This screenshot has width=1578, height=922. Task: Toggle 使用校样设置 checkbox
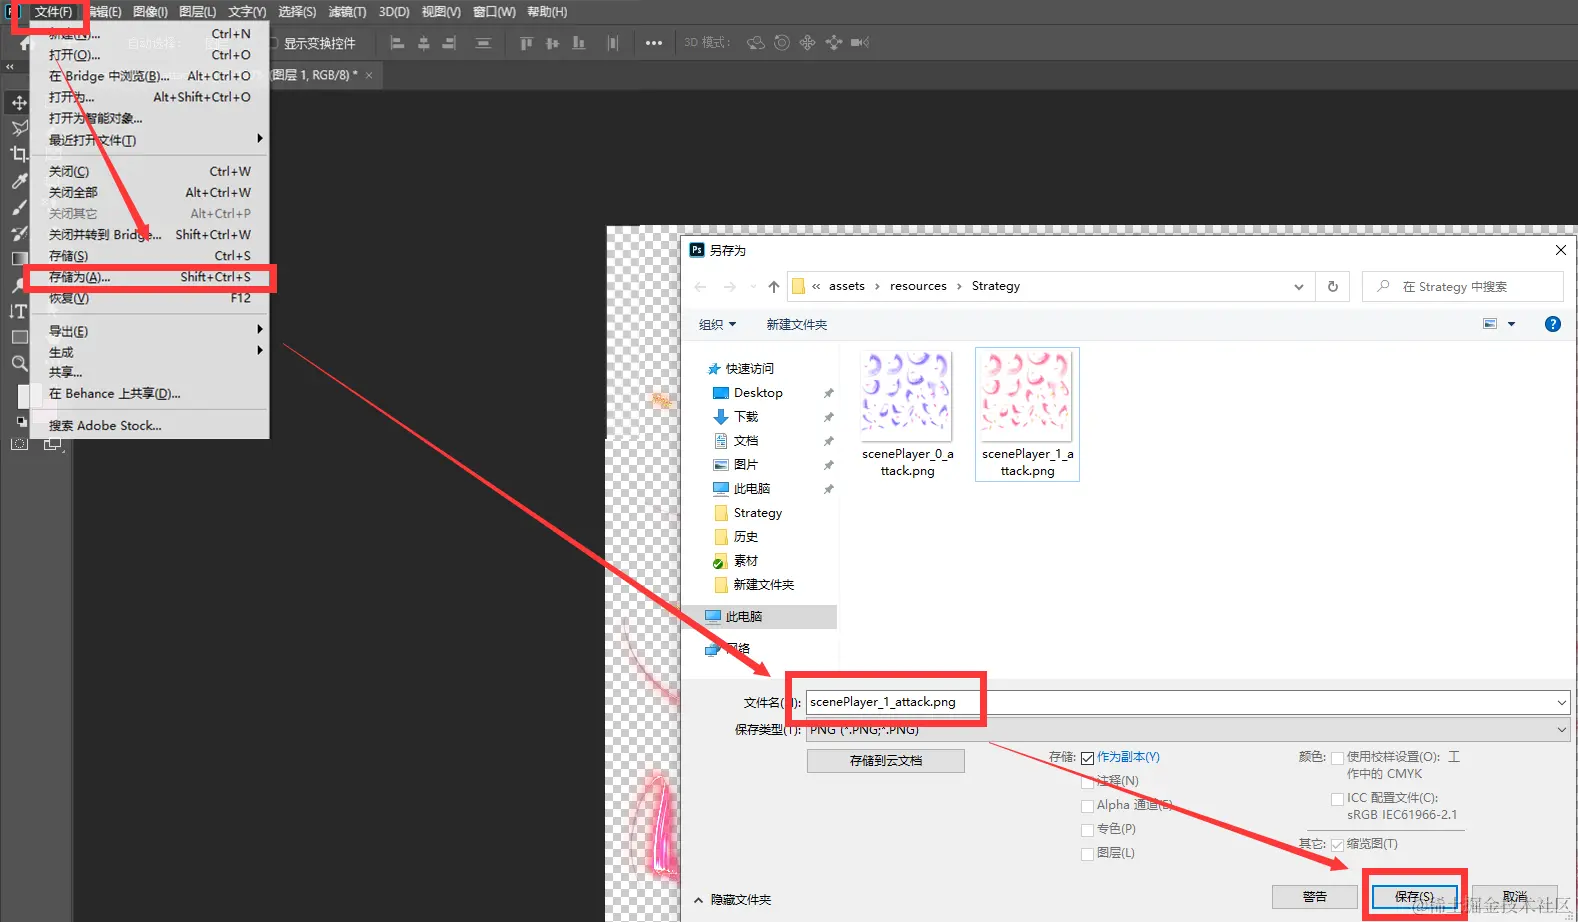(x=1337, y=758)
